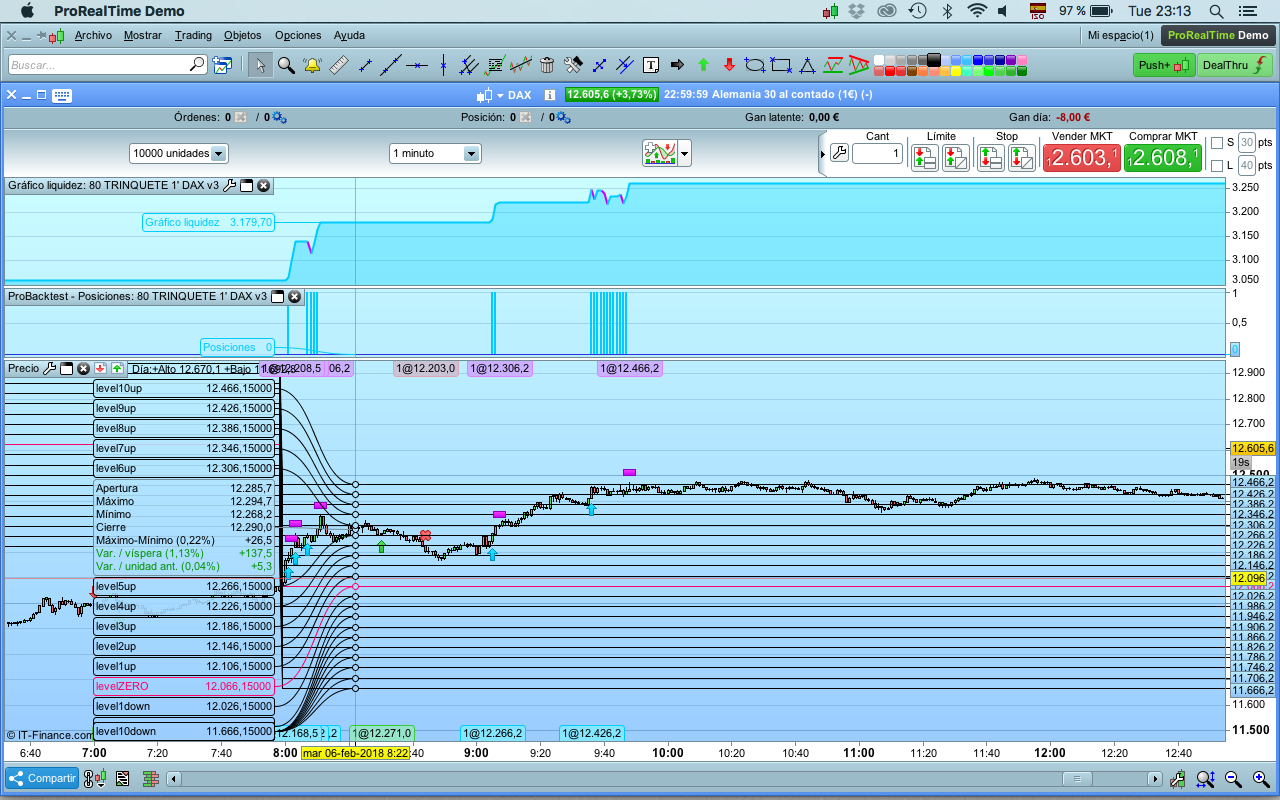This screenshot has width=1280, height=800.
Task: Click the Comprar MKT buy price button
Action: point(1163,158)
